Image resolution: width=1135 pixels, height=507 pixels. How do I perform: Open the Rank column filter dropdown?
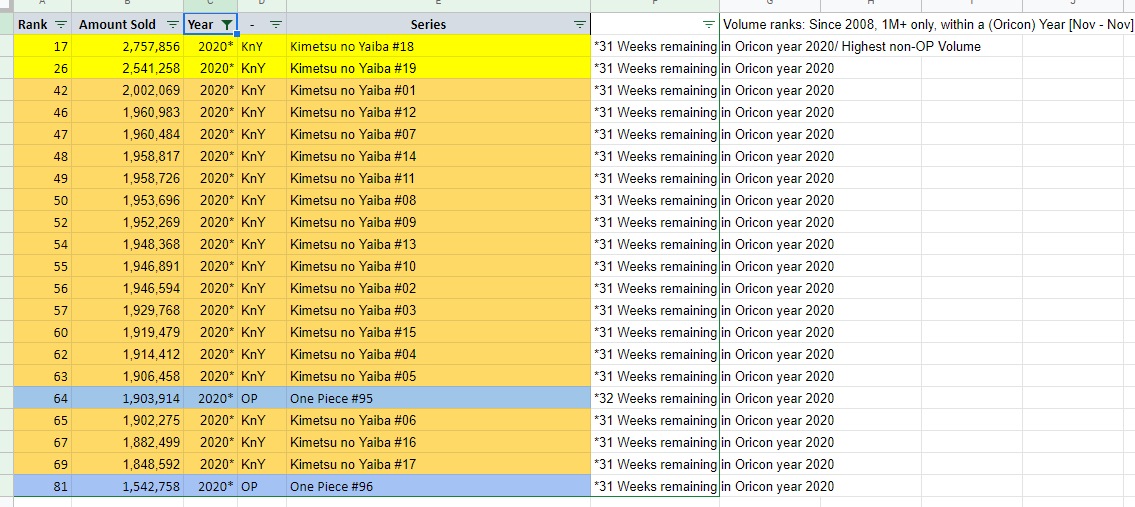click(x=61, y=25)
